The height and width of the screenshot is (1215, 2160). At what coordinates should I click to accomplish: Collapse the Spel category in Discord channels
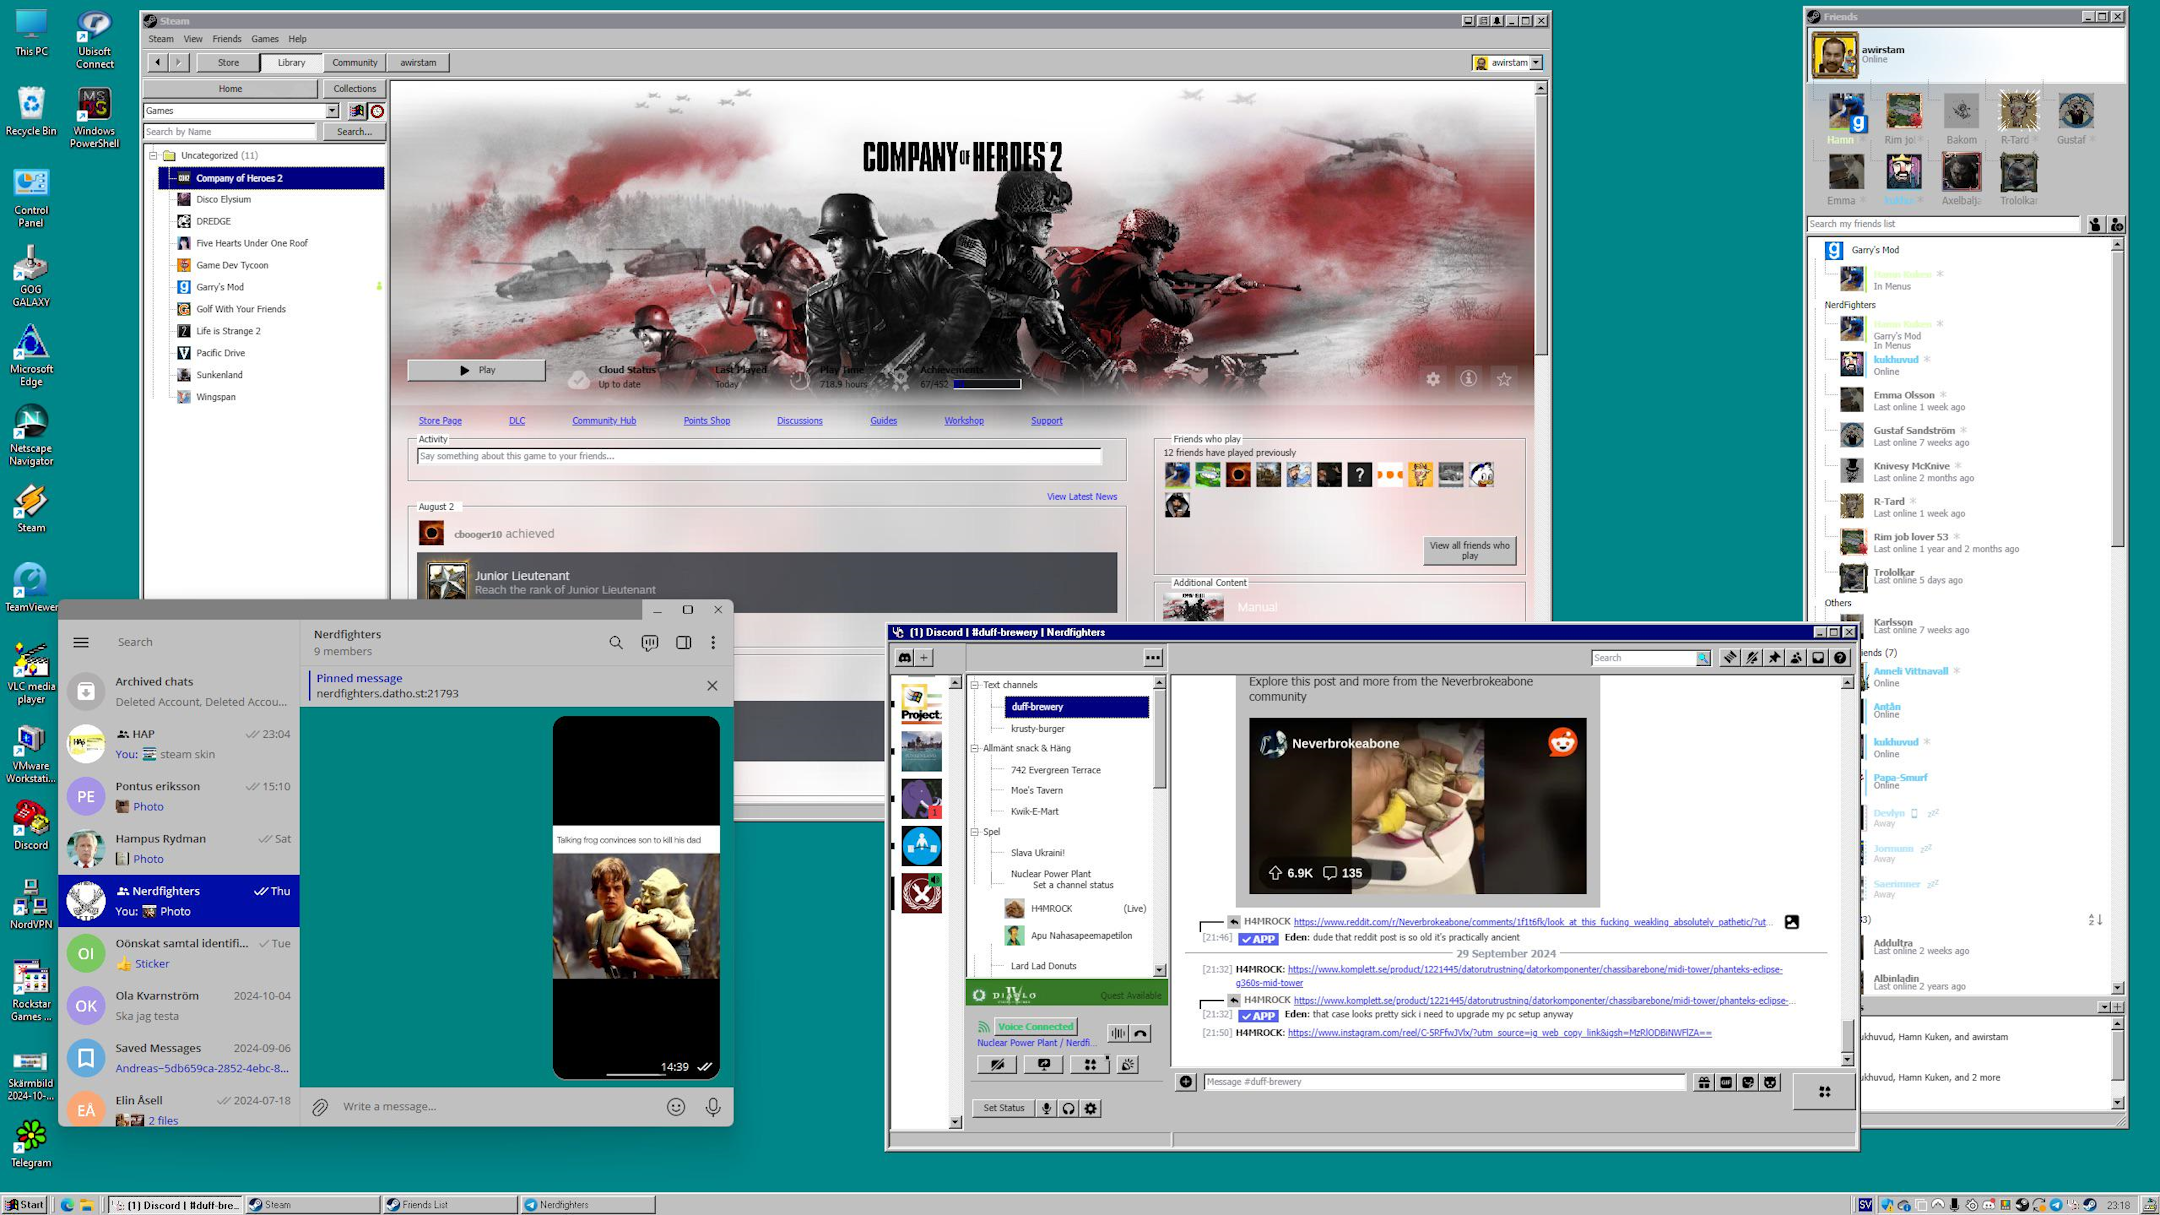[x=975, y=832]
